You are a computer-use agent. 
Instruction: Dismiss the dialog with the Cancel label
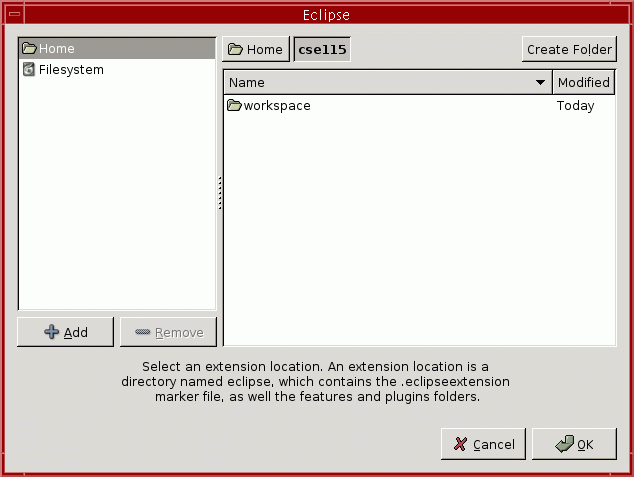(494, 445)
